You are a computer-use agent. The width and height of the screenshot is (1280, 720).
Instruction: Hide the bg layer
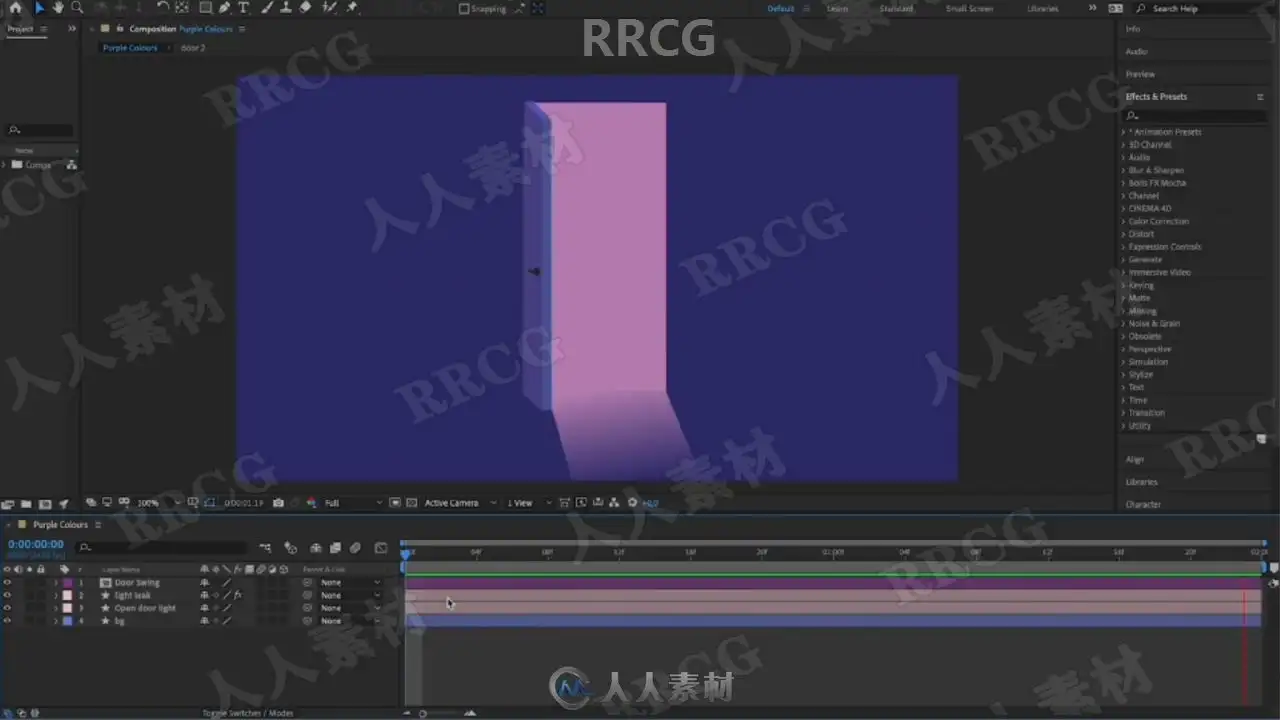pyautogui.click(x=7, y=621)
